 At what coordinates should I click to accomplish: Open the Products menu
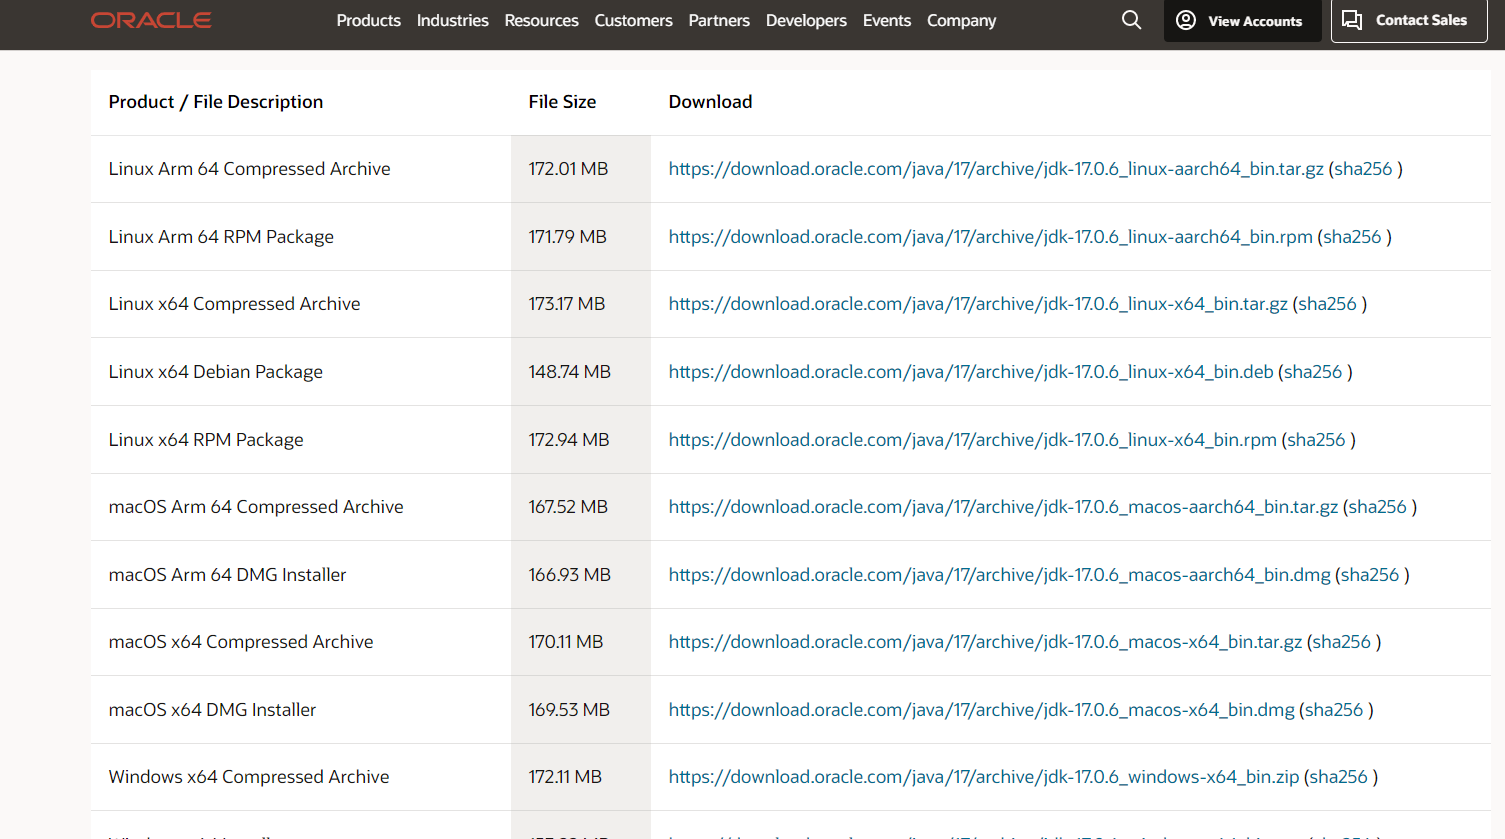368,20
